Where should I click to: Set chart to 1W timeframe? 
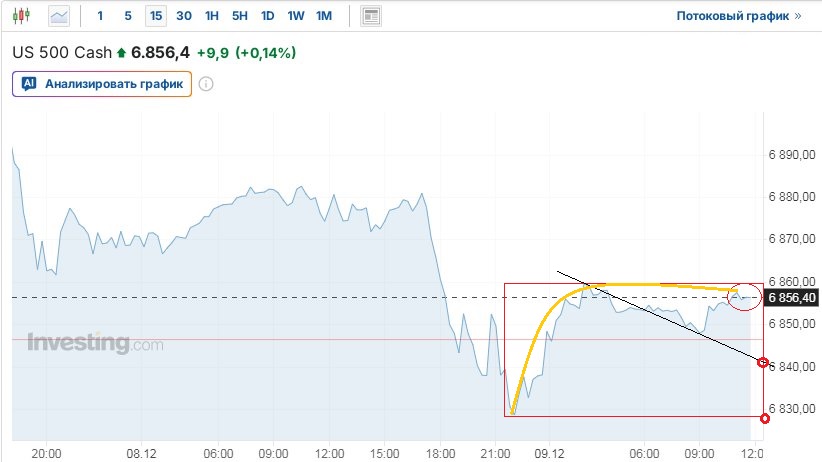pos(296,16)
